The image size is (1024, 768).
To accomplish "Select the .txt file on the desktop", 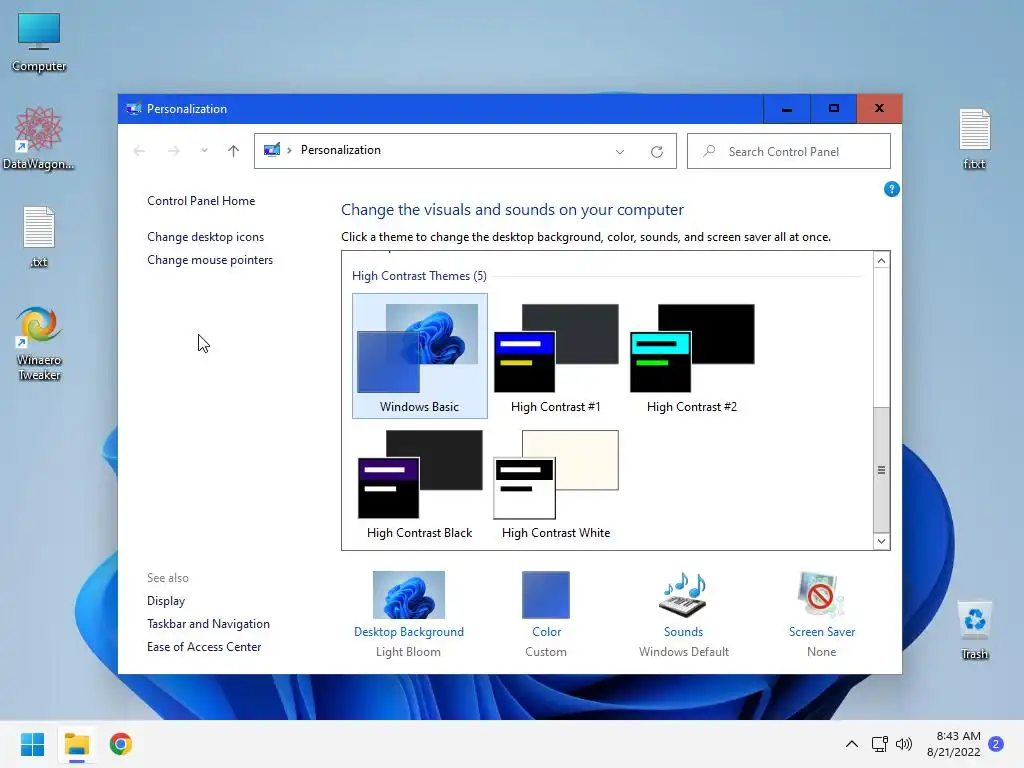I will coord(39,237).
